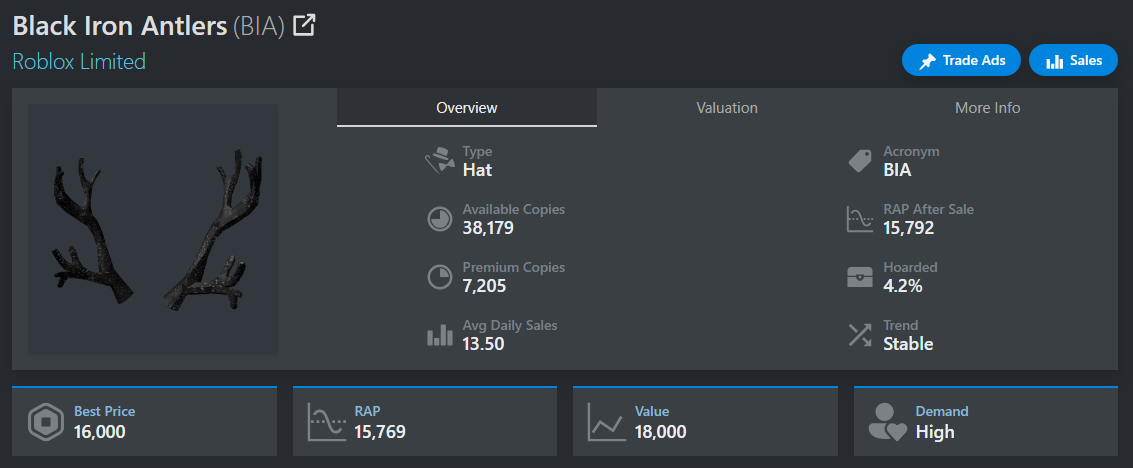Click the Trend label
Screen dimensions: 1133x468
(900, 325)
